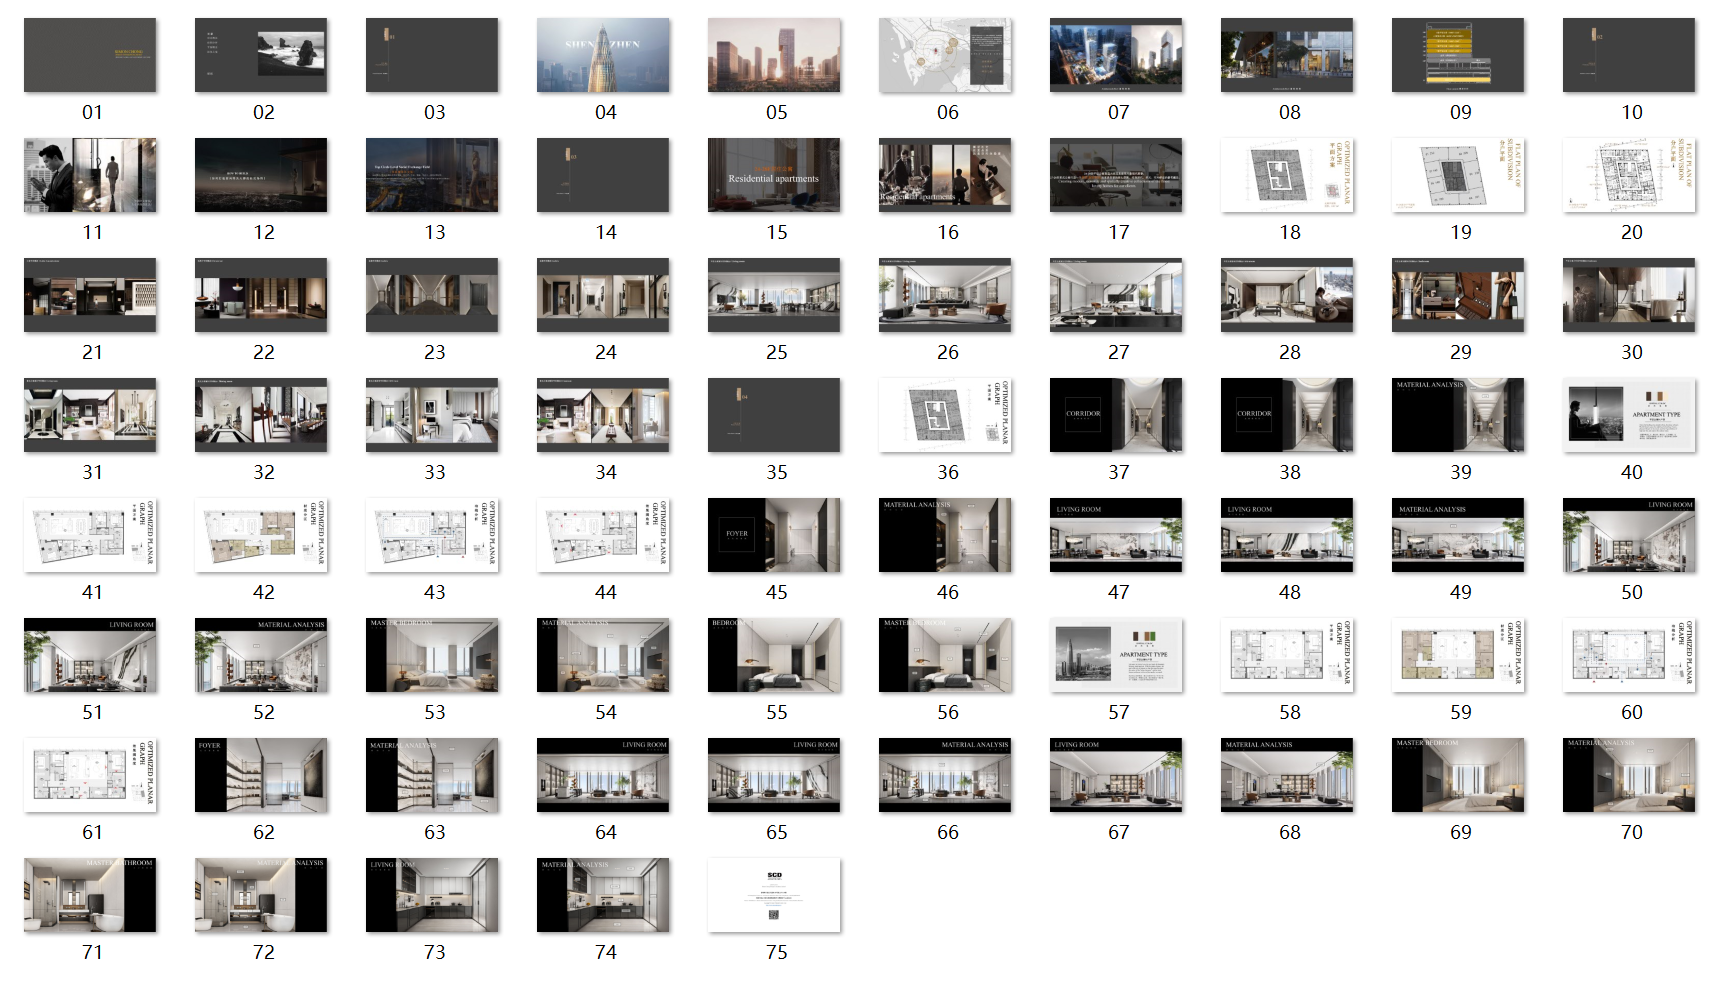Open Foyer shelving slide 62

tap(261, 775)
